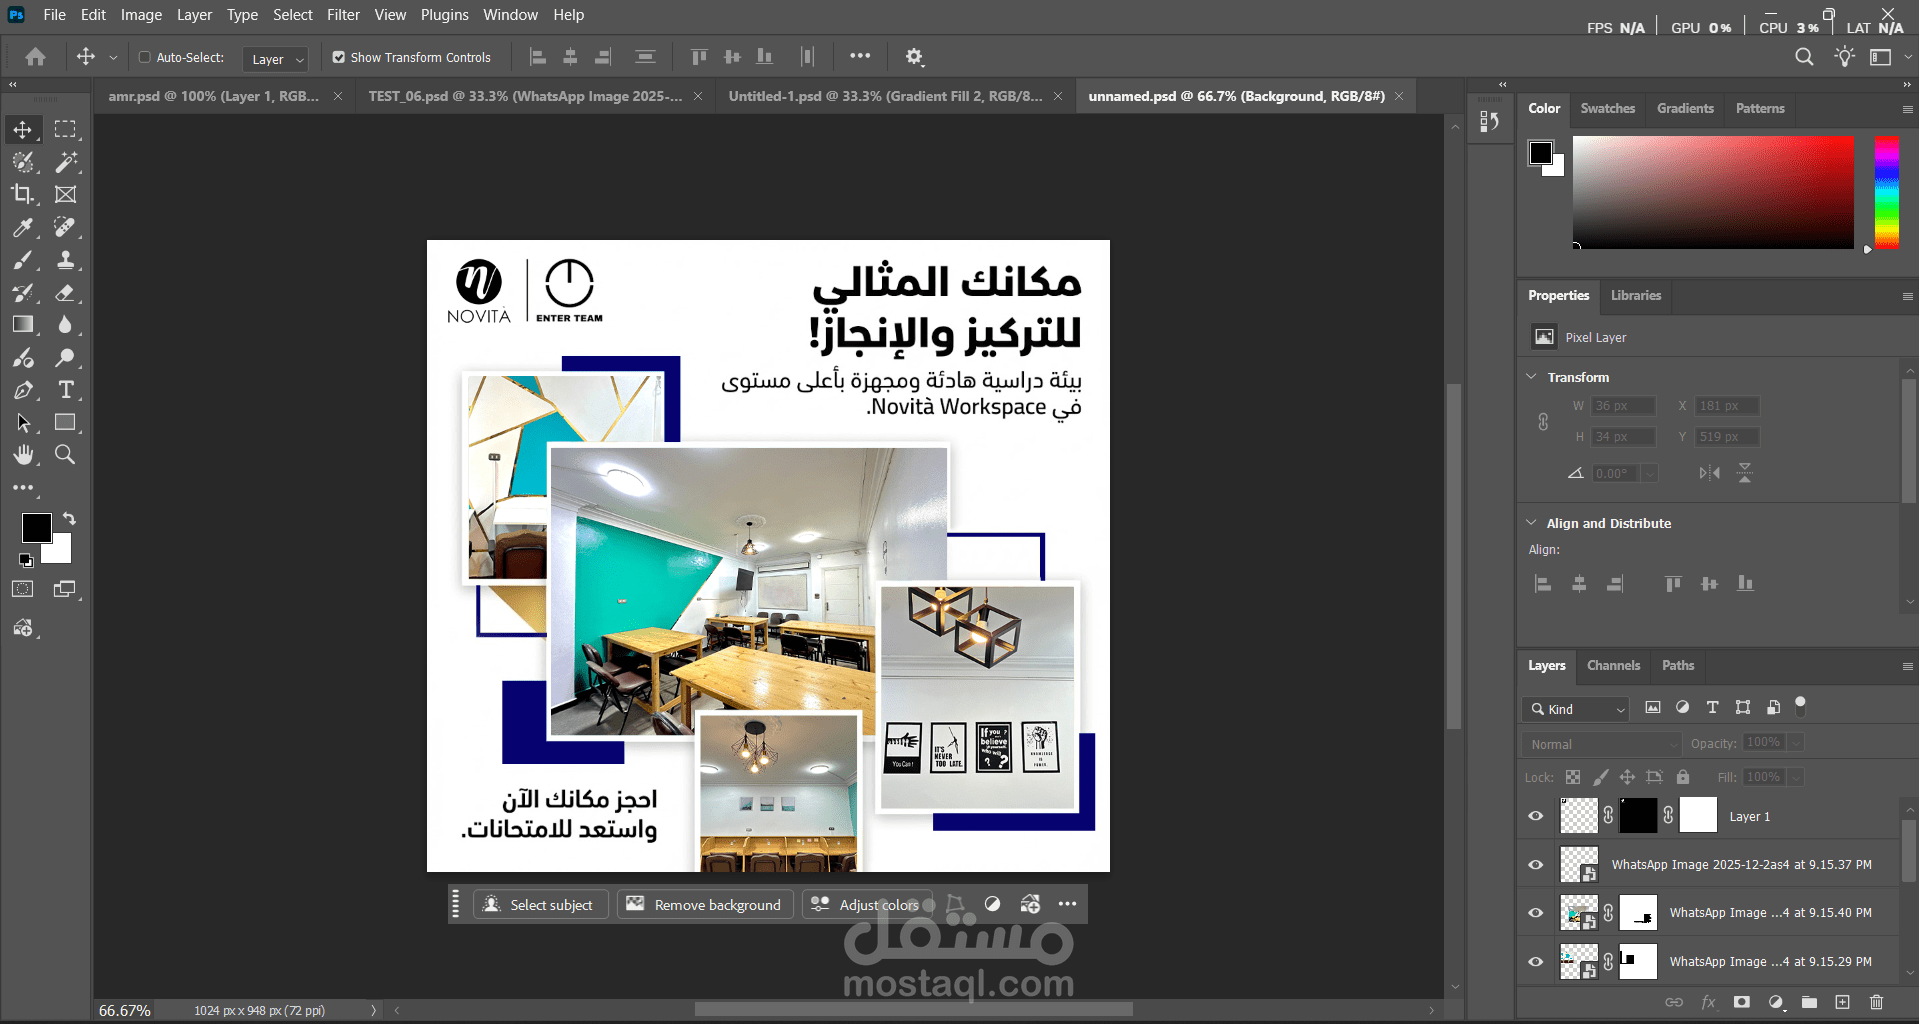Screen dimensions: 1919x1024
Task: Select the Pen tool
Action: tap(24, 390)
